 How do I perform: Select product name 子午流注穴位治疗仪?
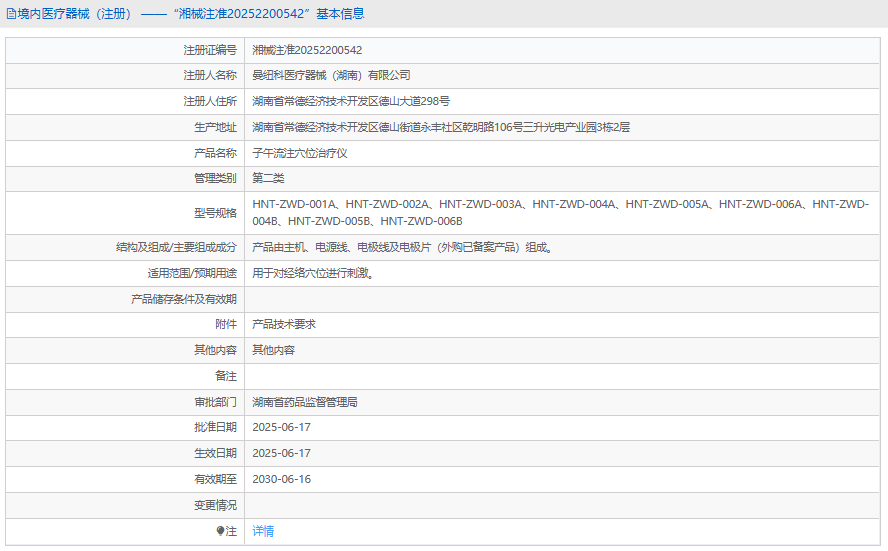coord(300,153)
